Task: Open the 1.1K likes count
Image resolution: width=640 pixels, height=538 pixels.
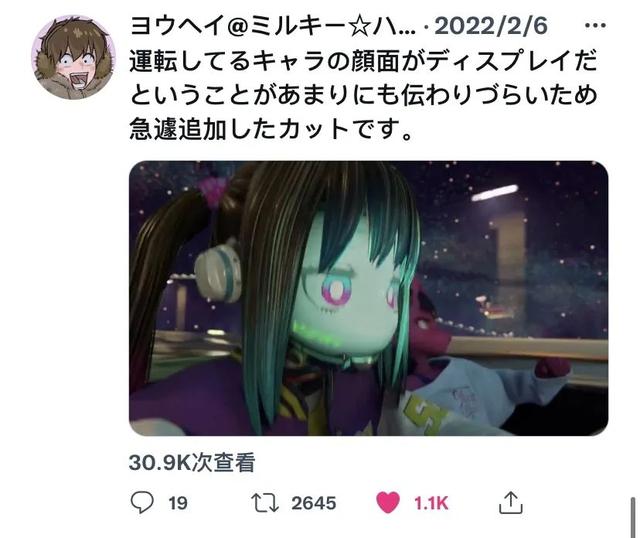Action: [x=431, y=503]
